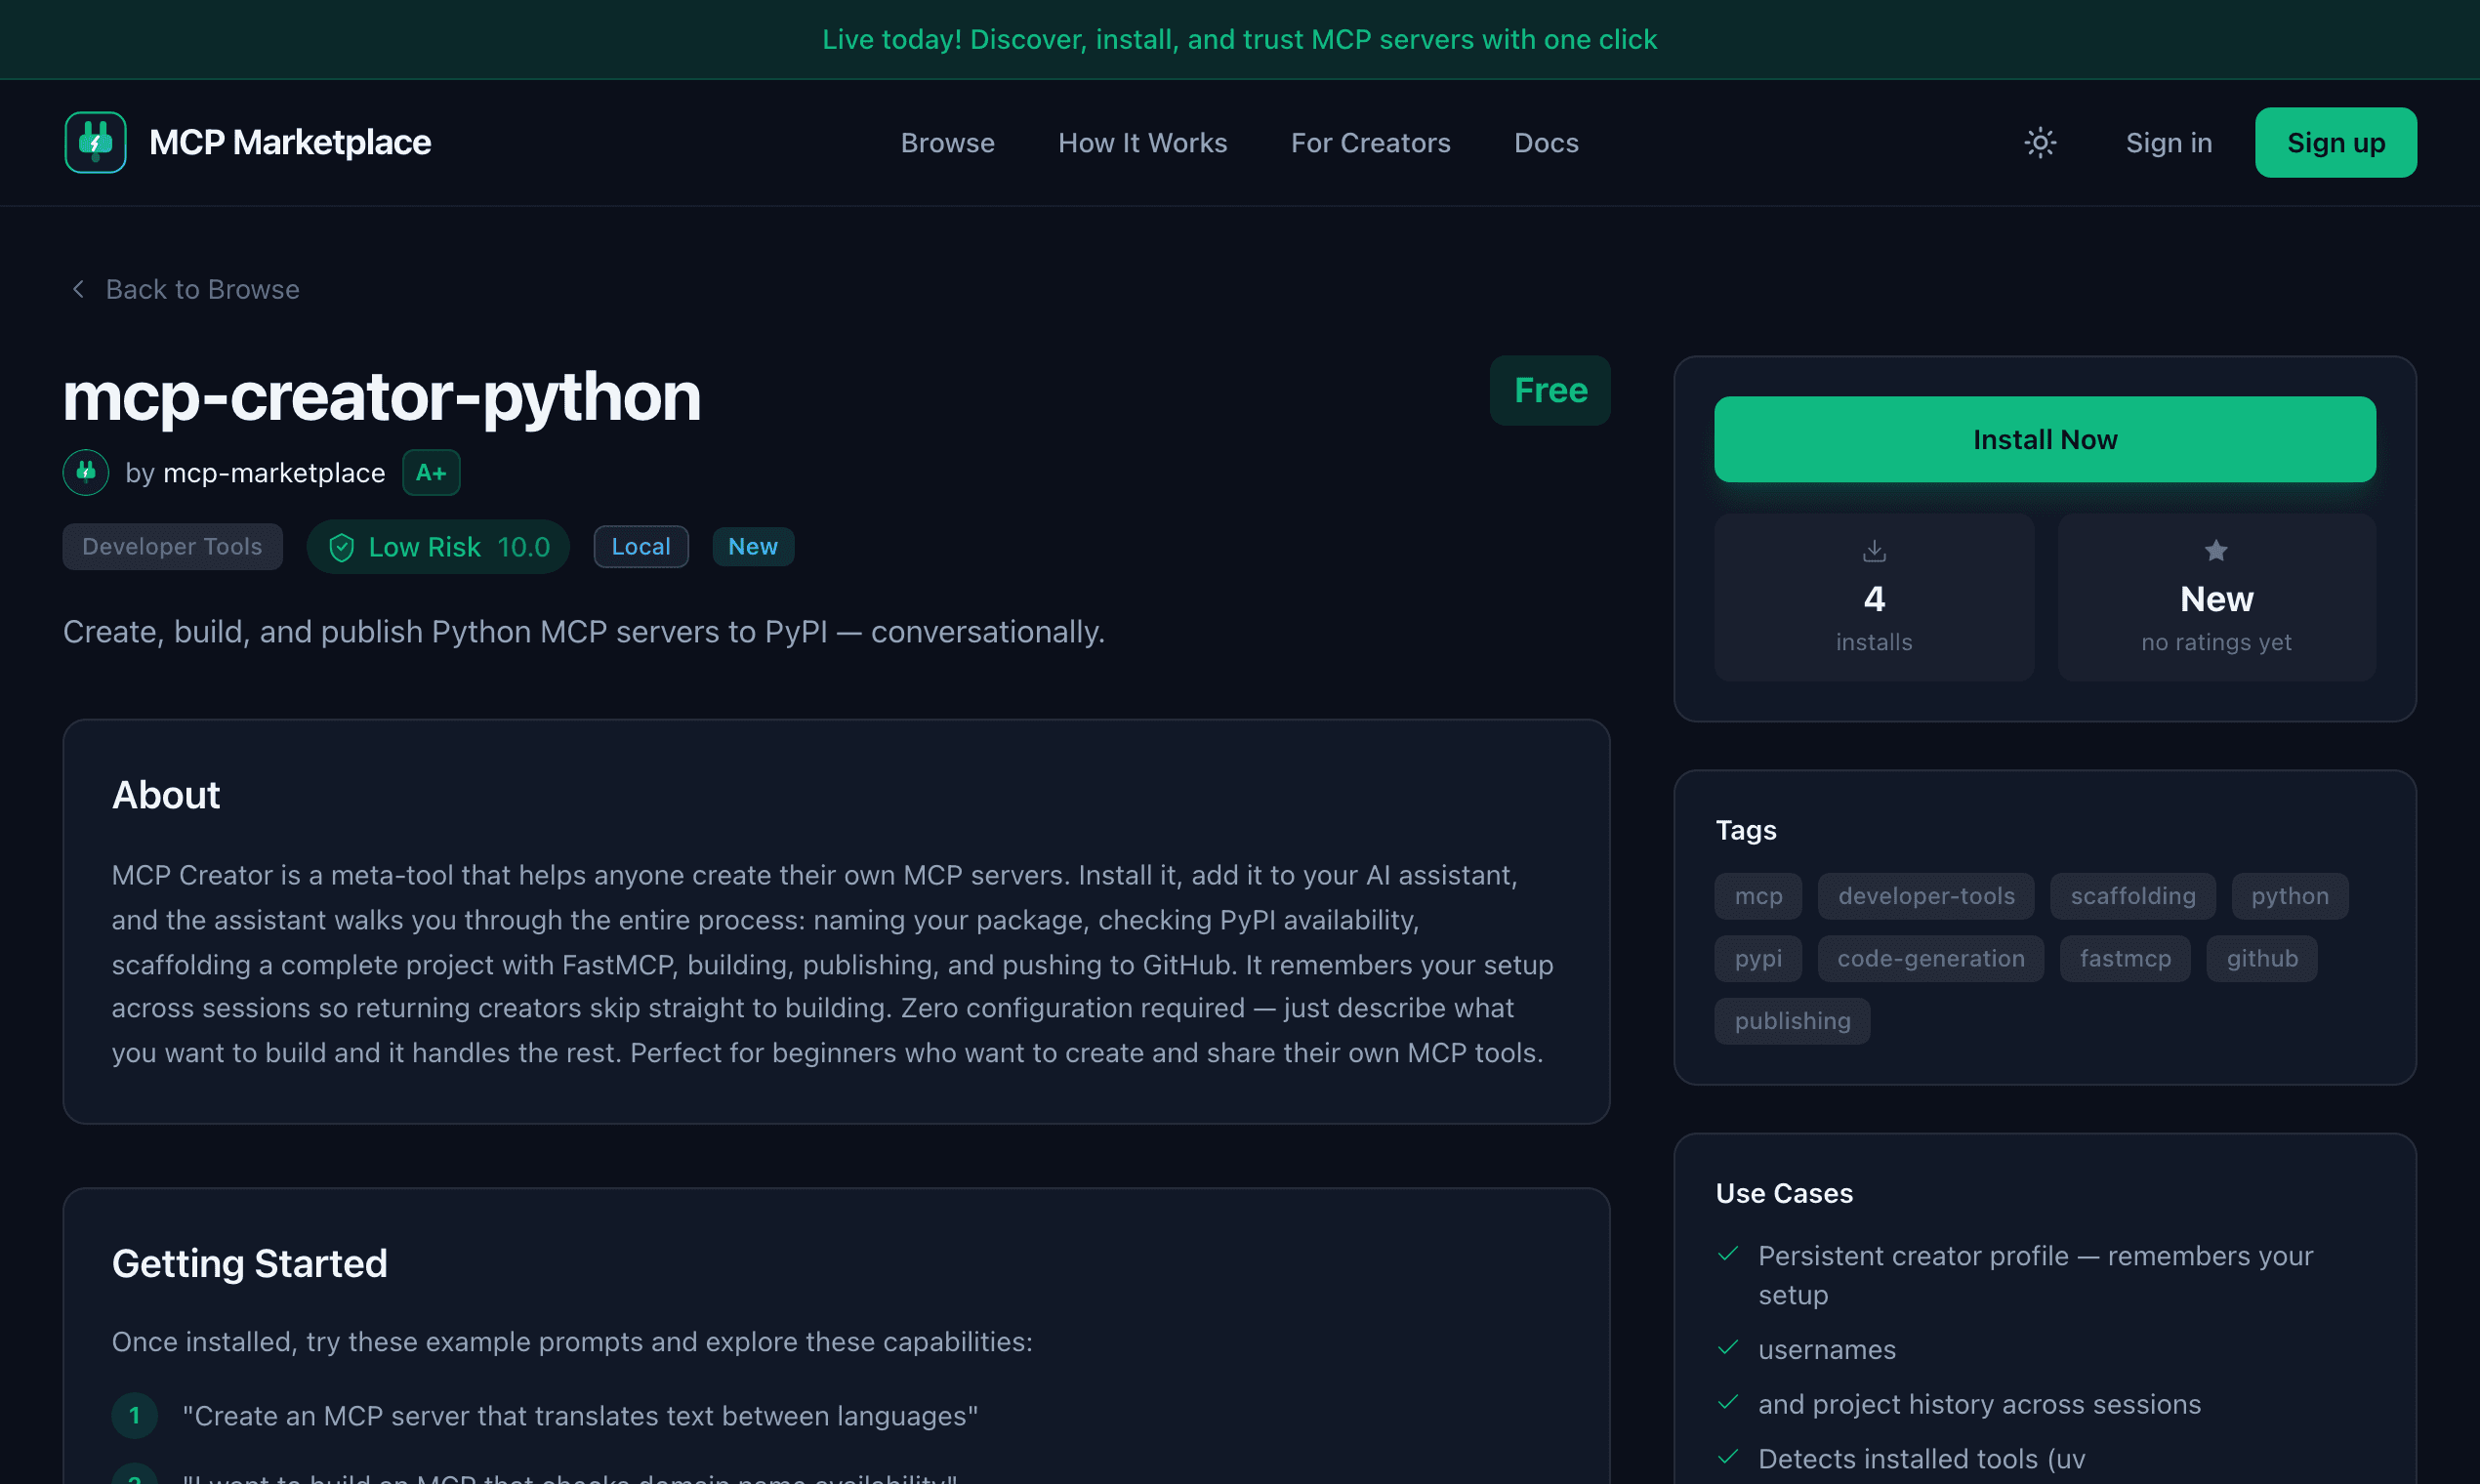Click the mcp-marketplace author avatar icon
2480x1484 pixels.
[86, 472]
